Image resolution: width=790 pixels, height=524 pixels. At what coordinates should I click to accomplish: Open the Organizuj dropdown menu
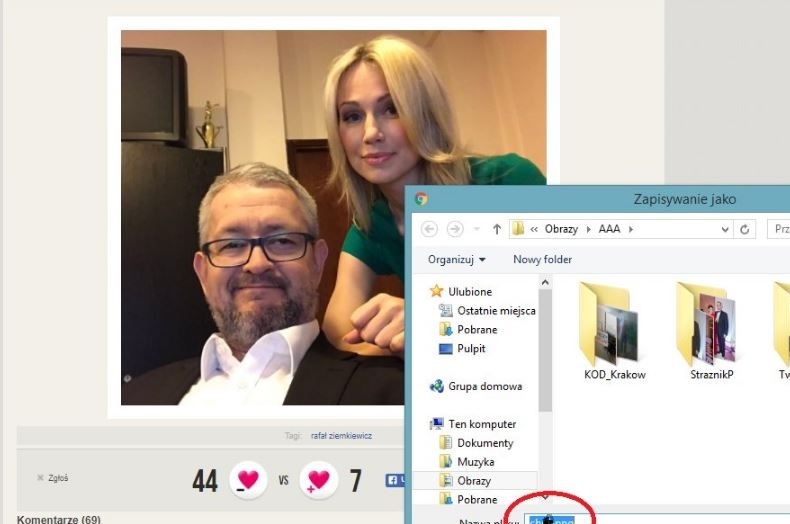[x=457, y=259]
